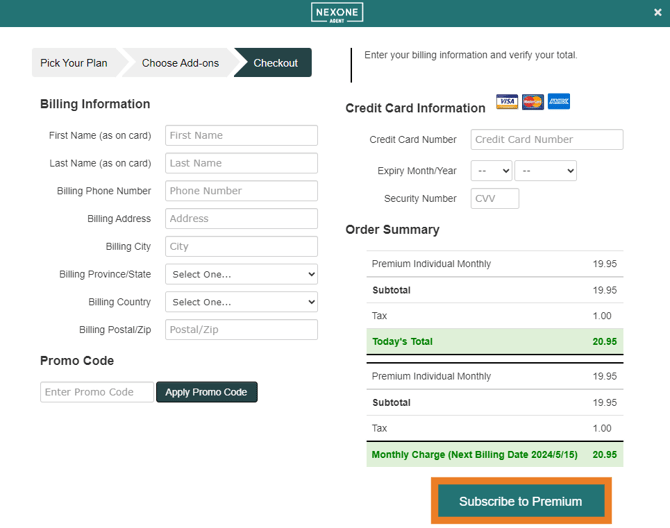
Task: Go back to Pick Your Plan step
Action: [x=74, y=63]
